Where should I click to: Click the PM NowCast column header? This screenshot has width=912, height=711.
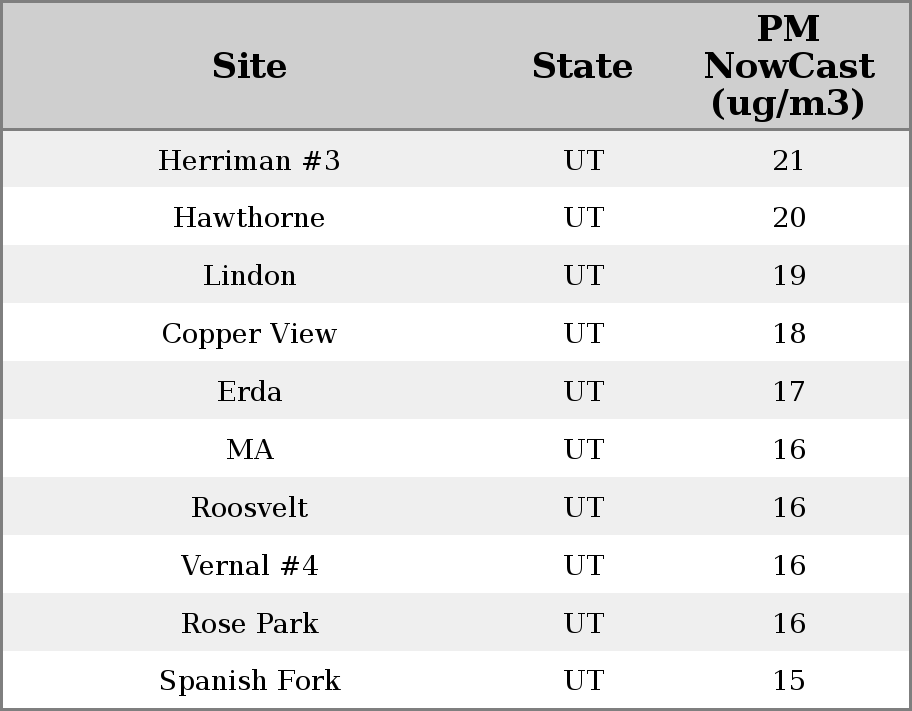[x=788, y=67]
